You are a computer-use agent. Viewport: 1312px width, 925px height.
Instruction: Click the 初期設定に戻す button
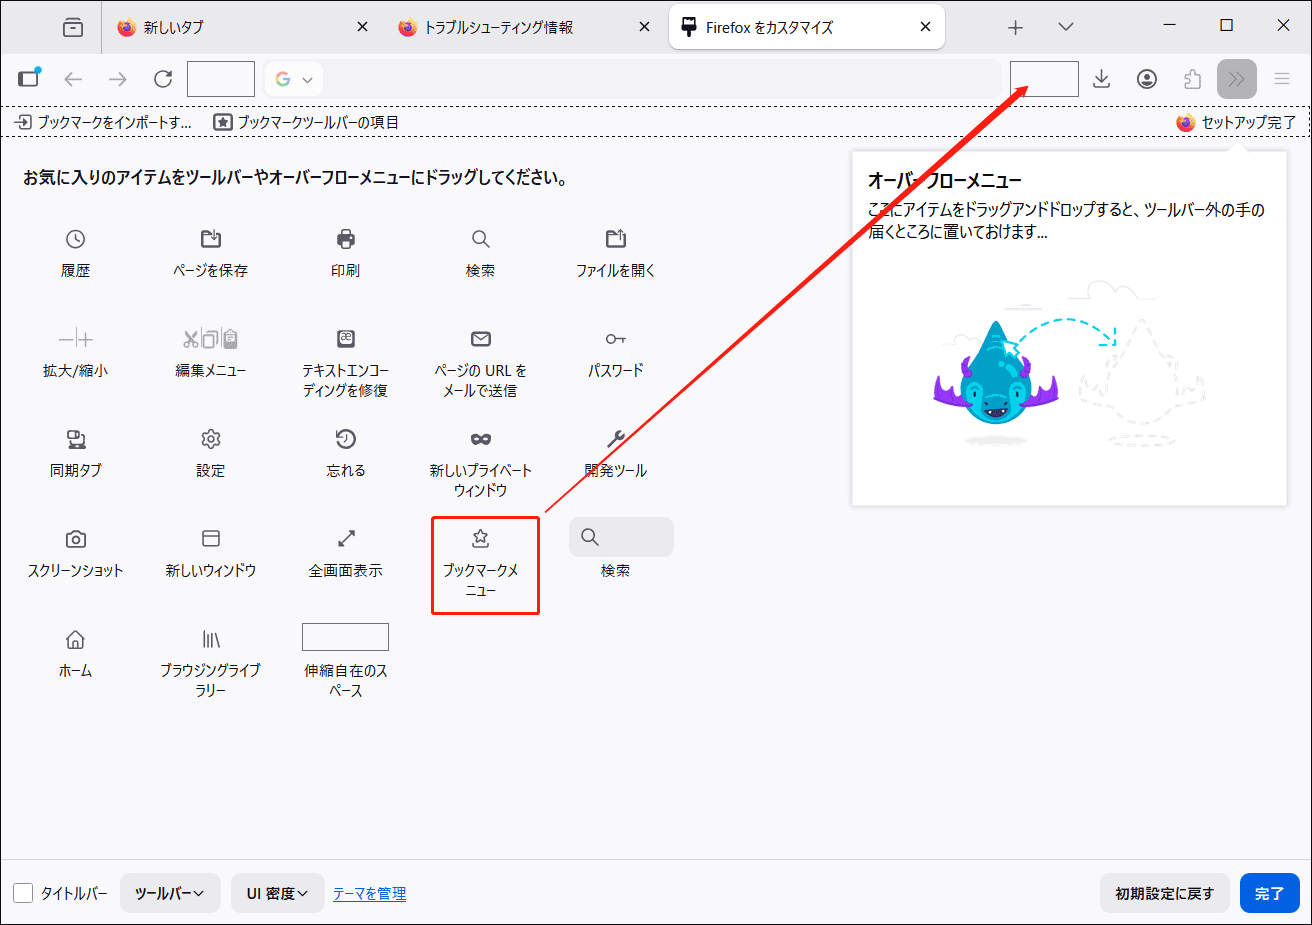1164,893
